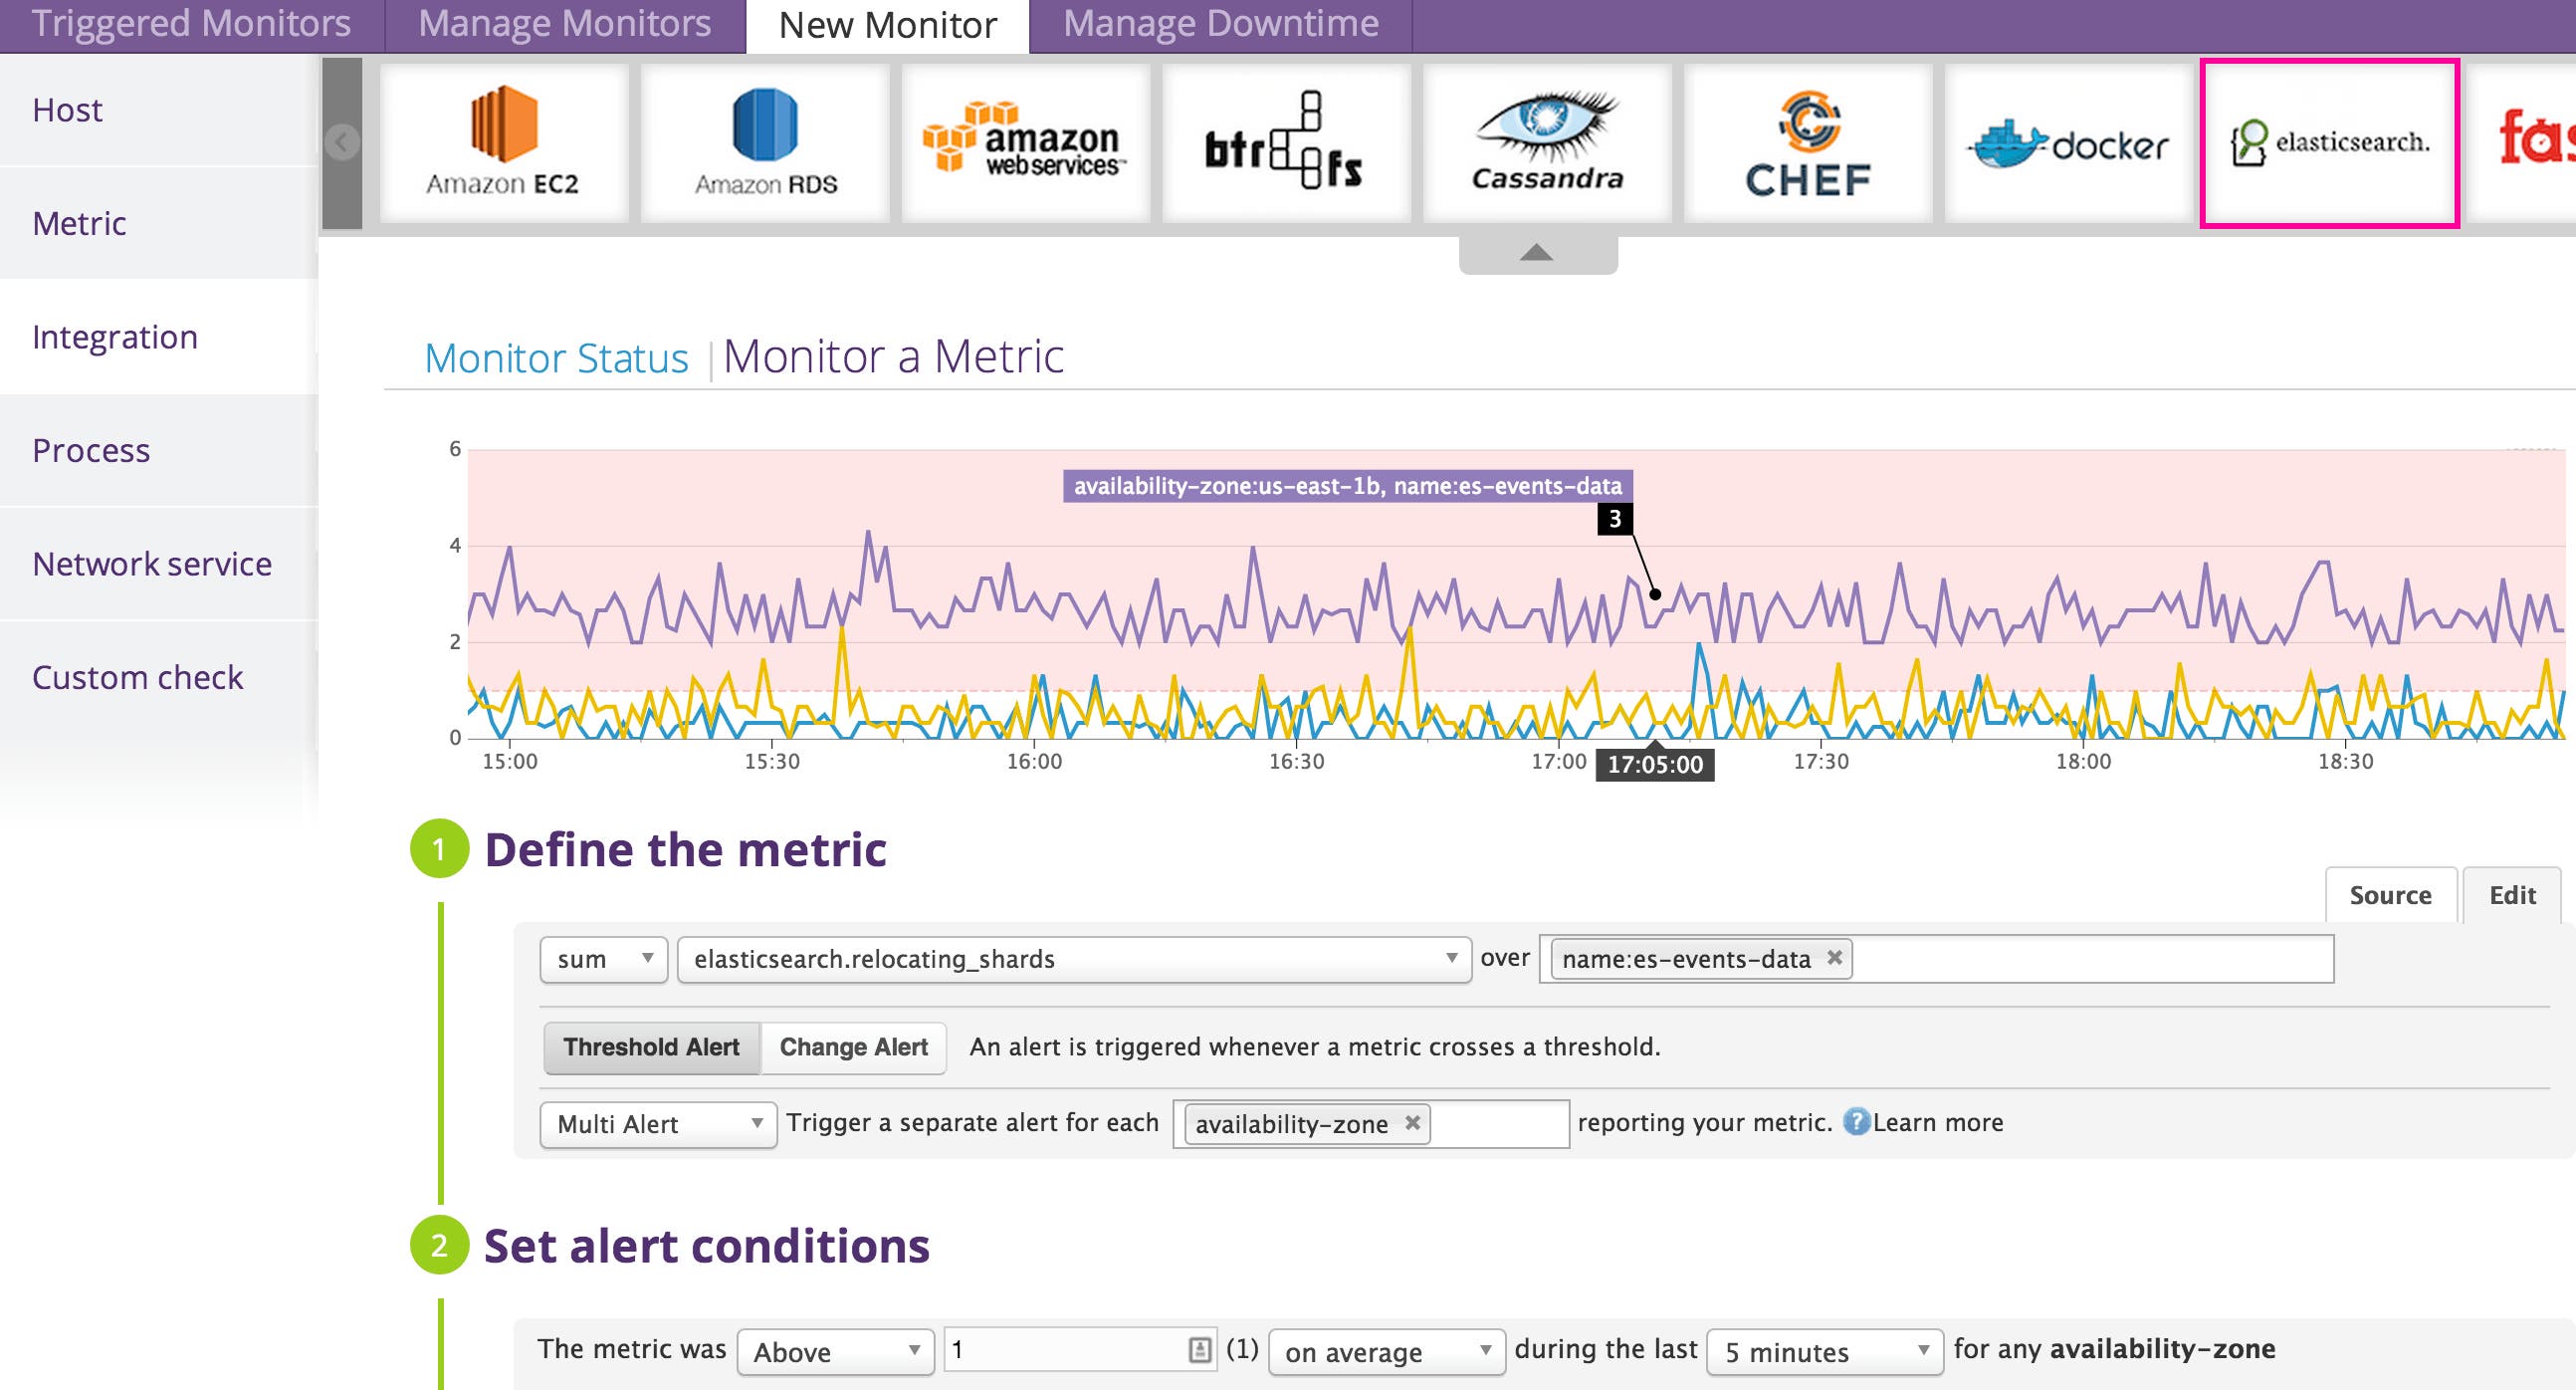Toggle to the Edit metric view
Viewport: 2576px width, 1390px height.
[2511, 895]
